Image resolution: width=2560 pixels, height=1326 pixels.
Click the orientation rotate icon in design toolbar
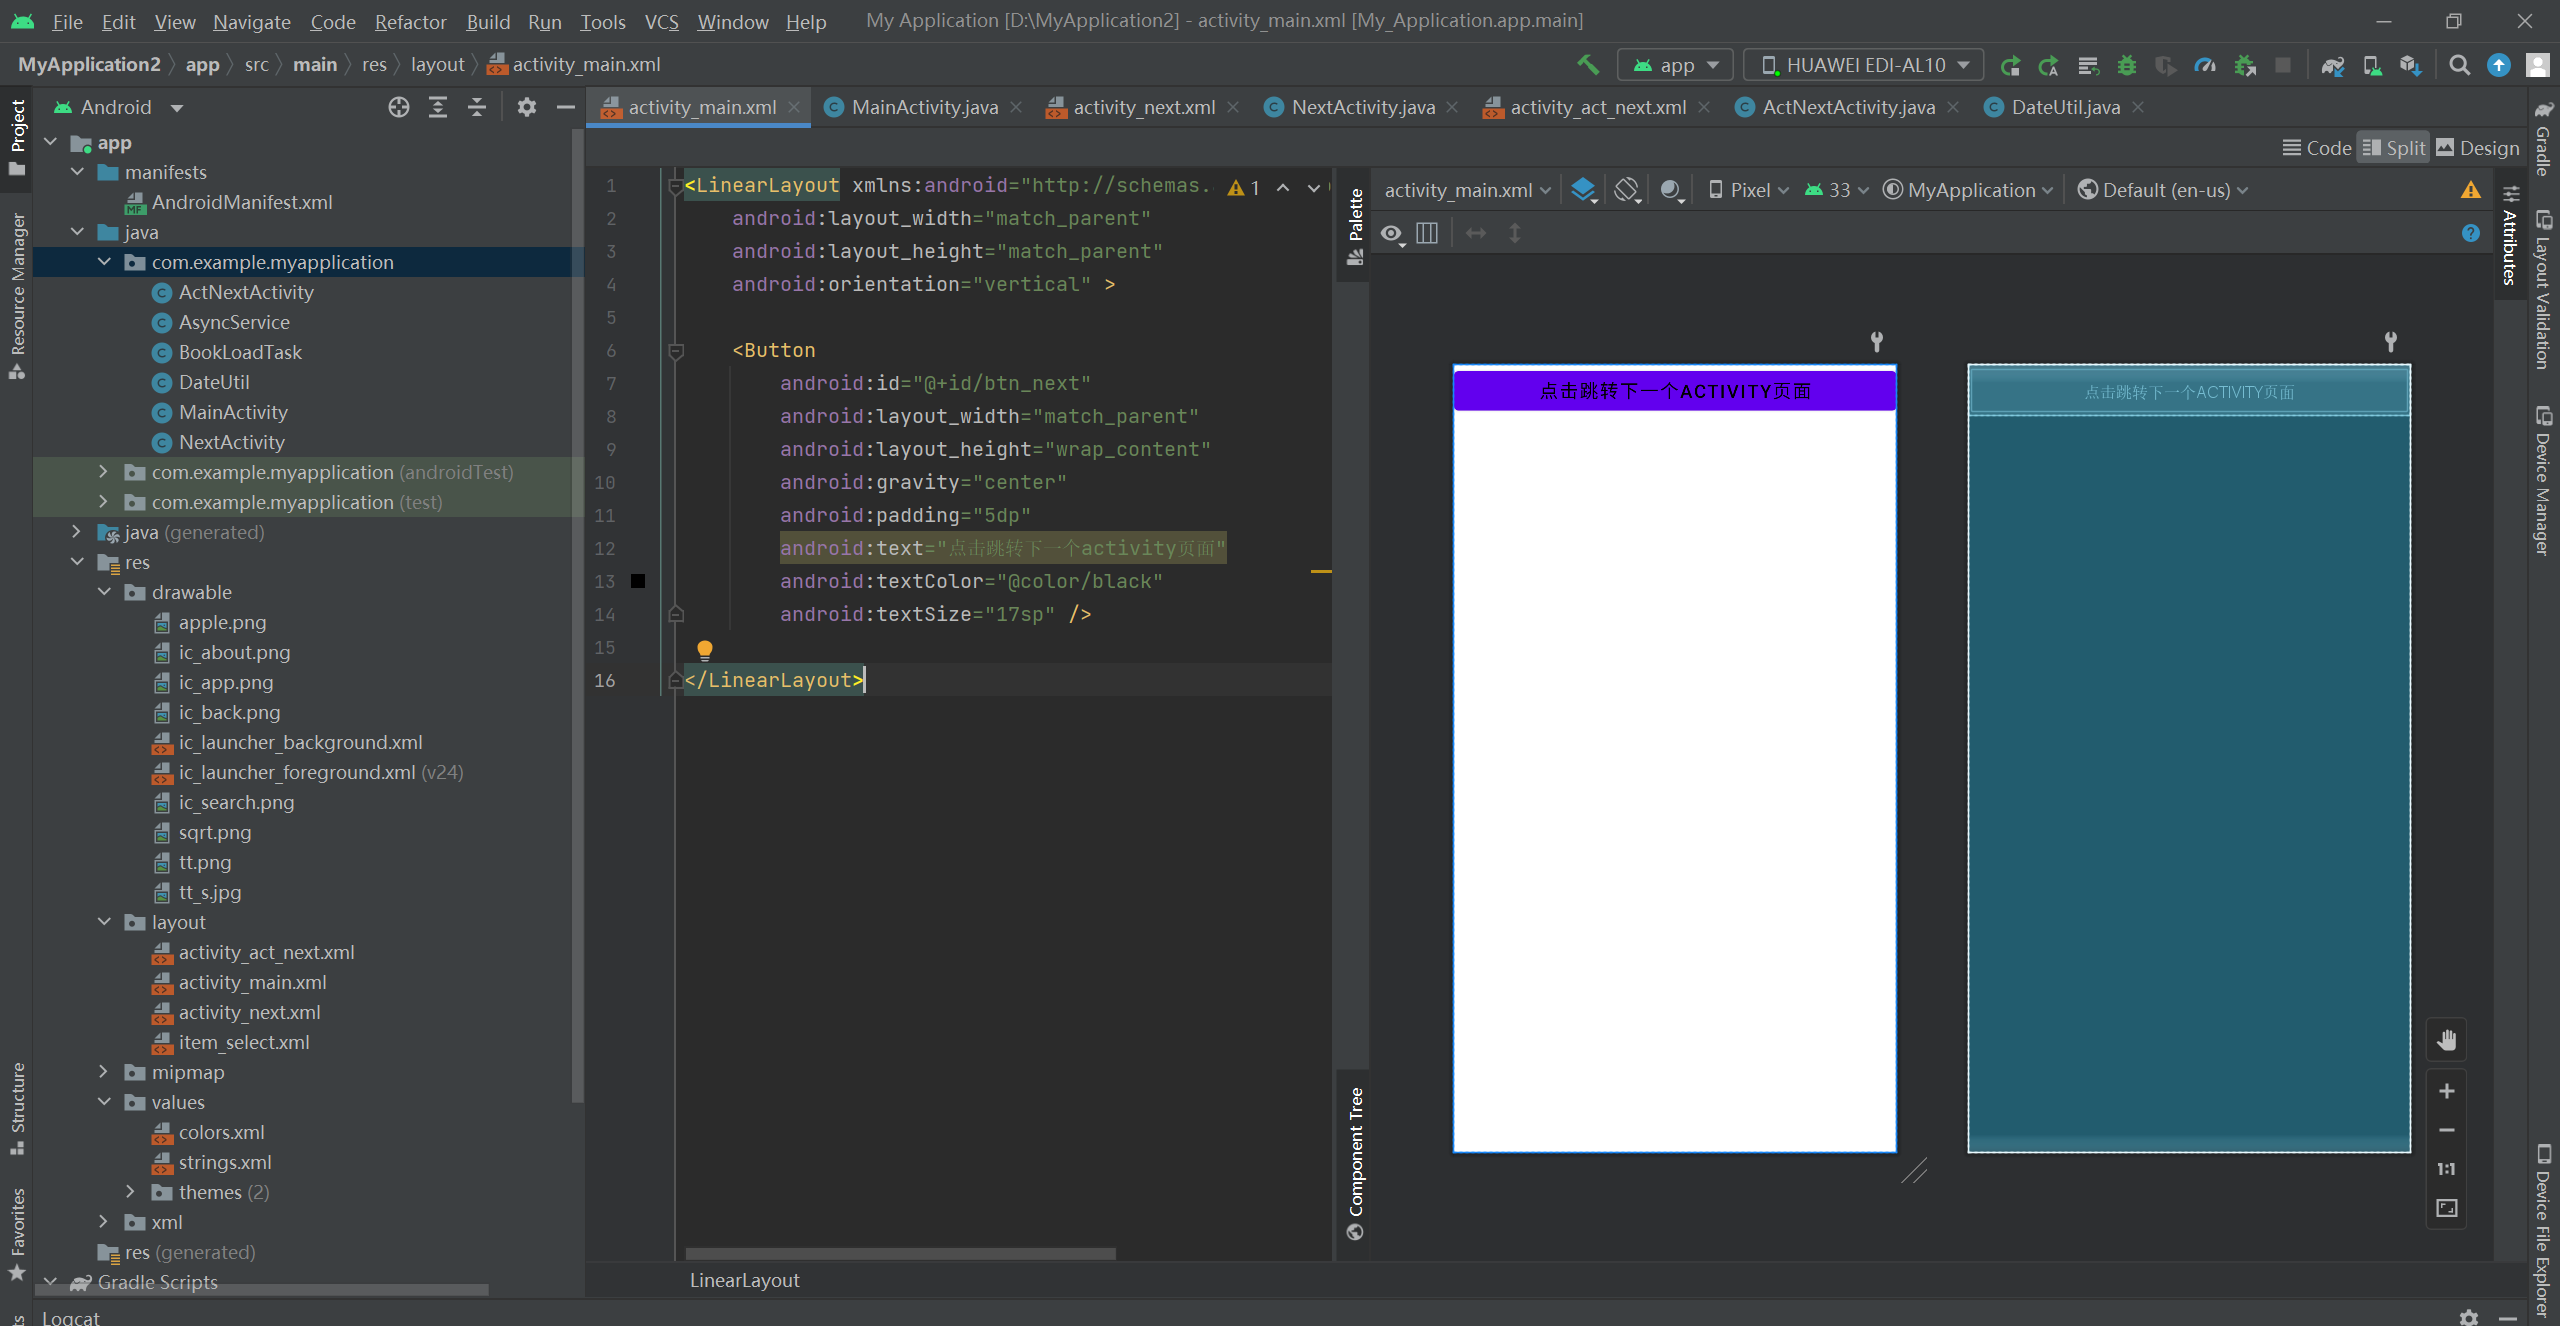(x=1627, y=190)
